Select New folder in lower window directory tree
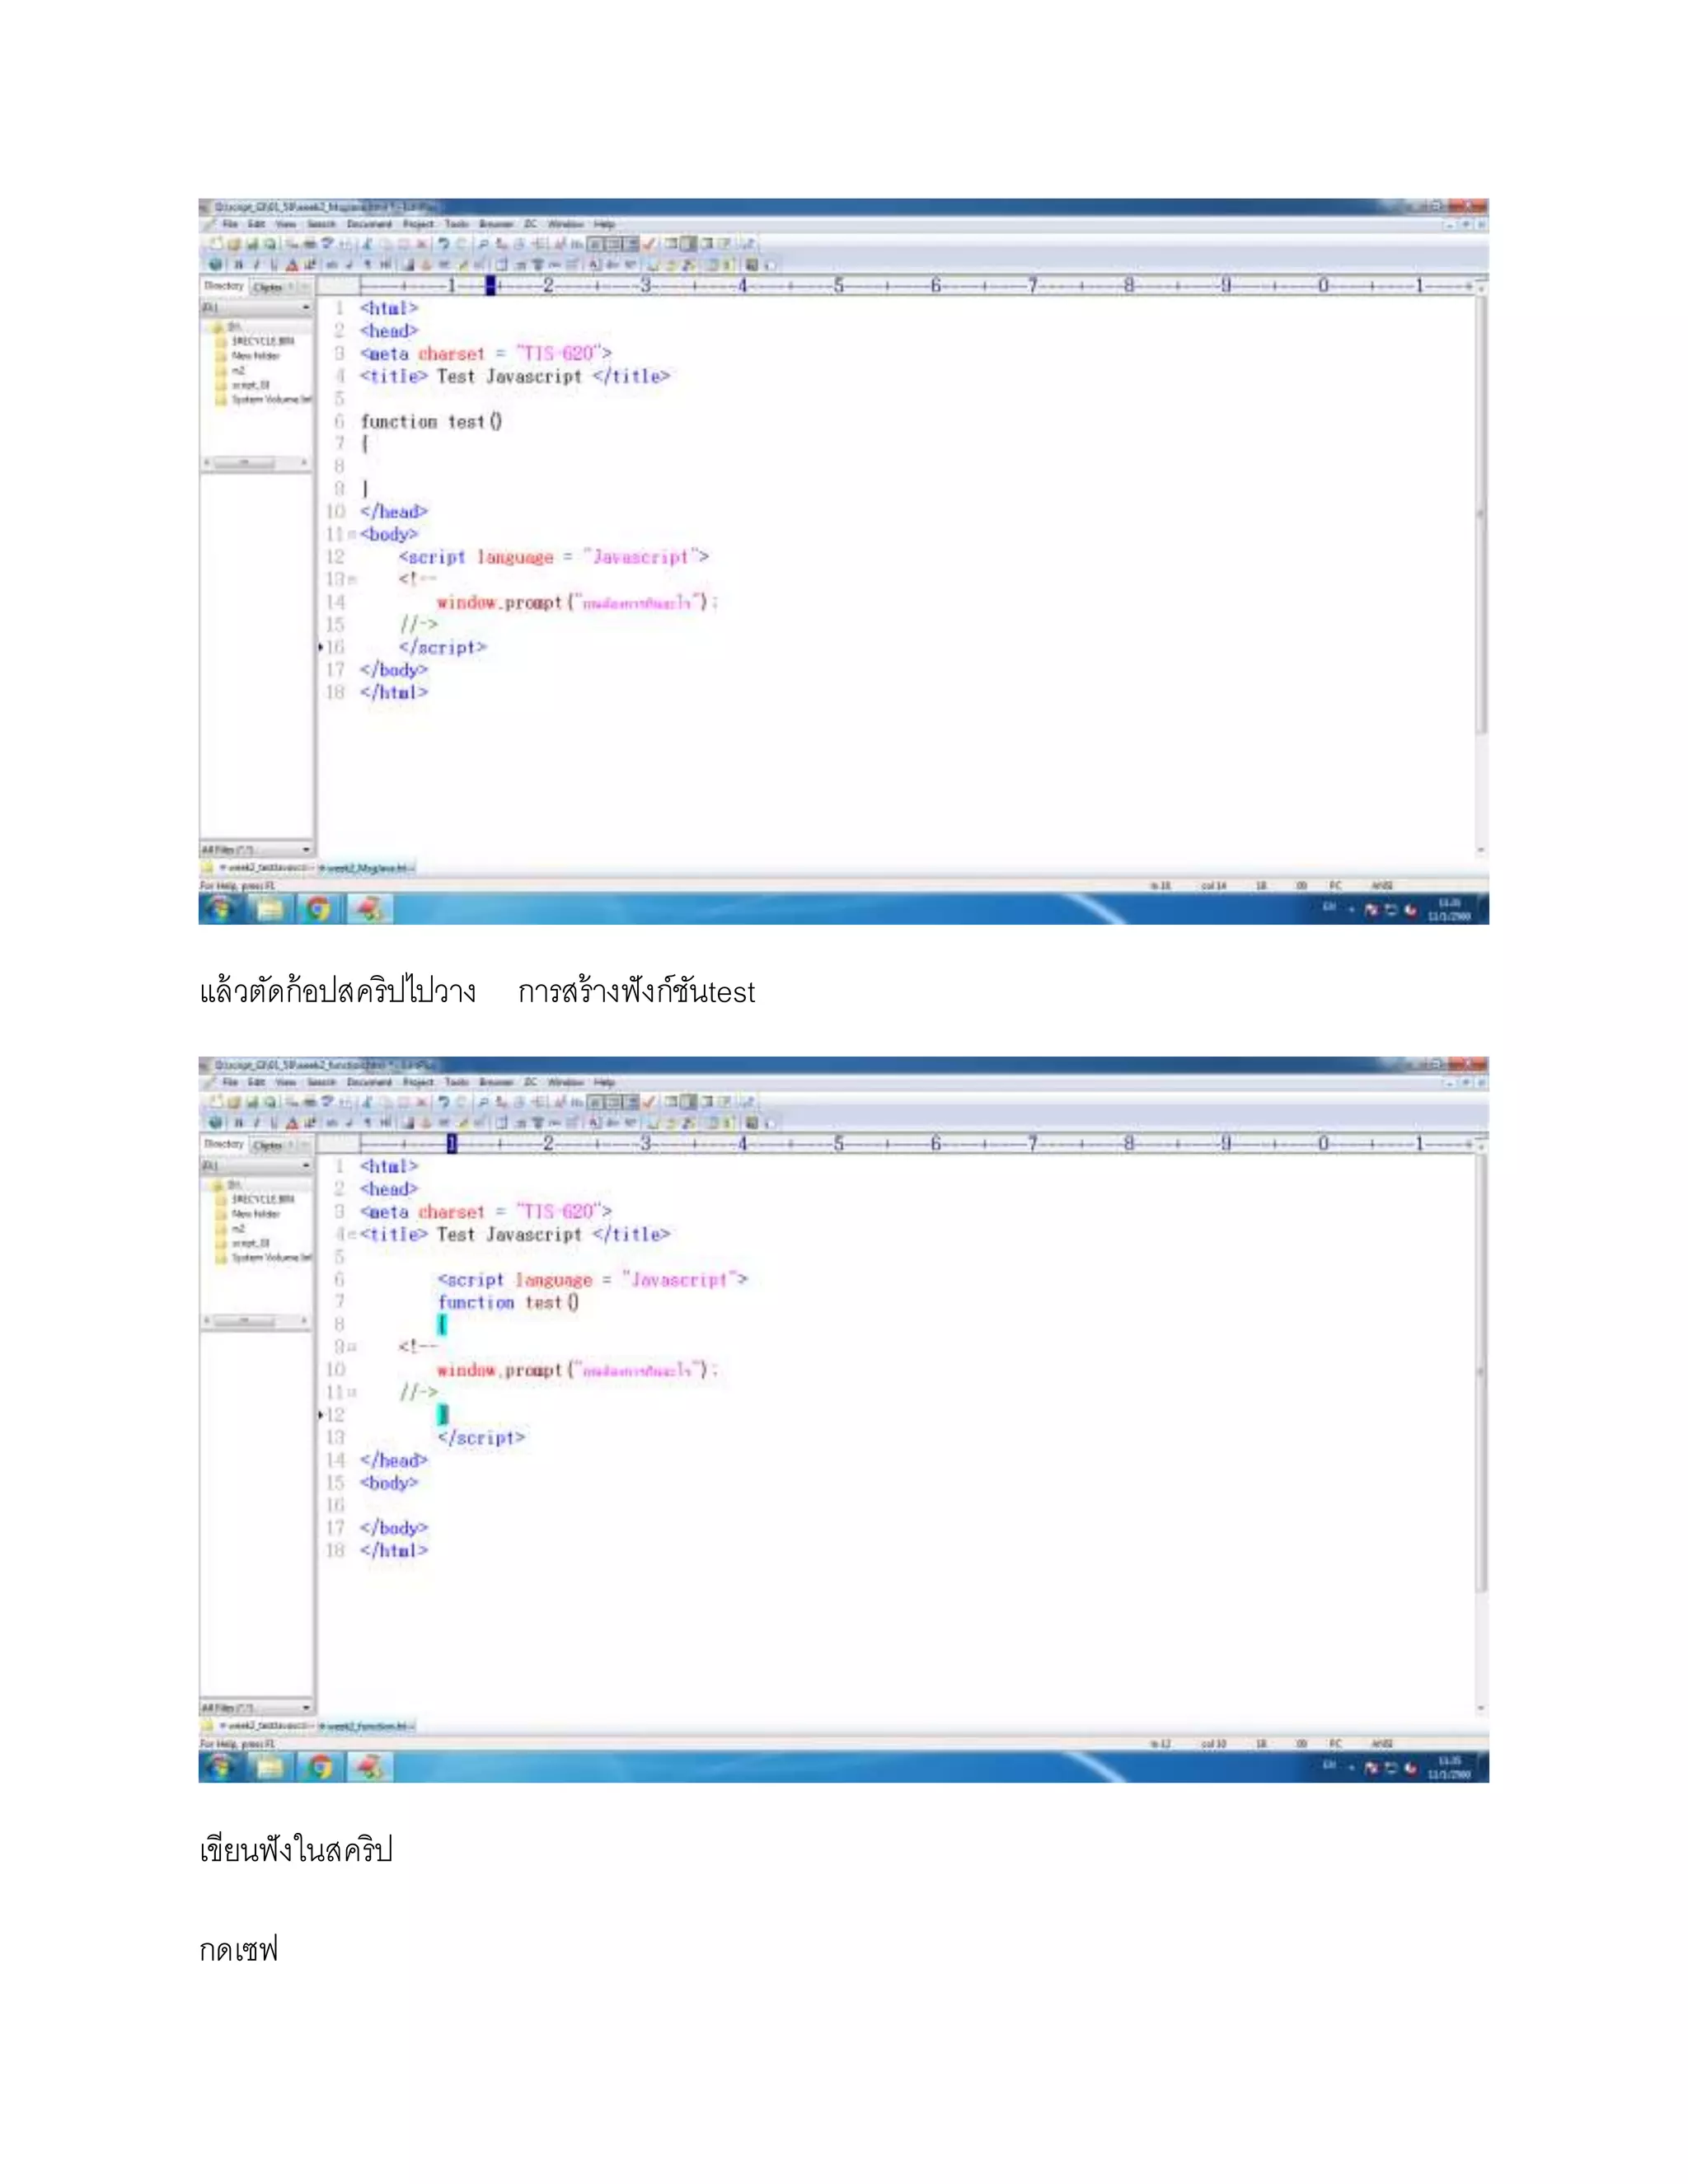This screenshot has height=2184, width=1688. pos(256,1213)
